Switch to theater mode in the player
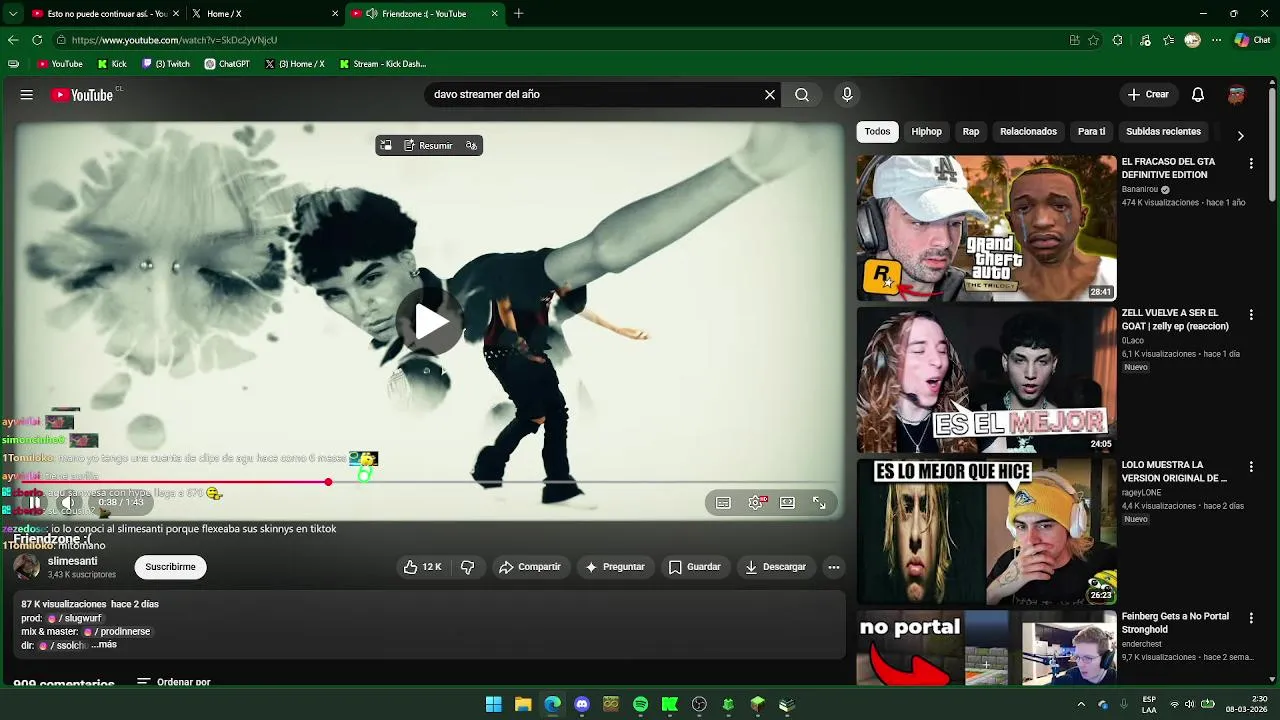This screenshot has width=1280, height=720. (x=787, y=503)
